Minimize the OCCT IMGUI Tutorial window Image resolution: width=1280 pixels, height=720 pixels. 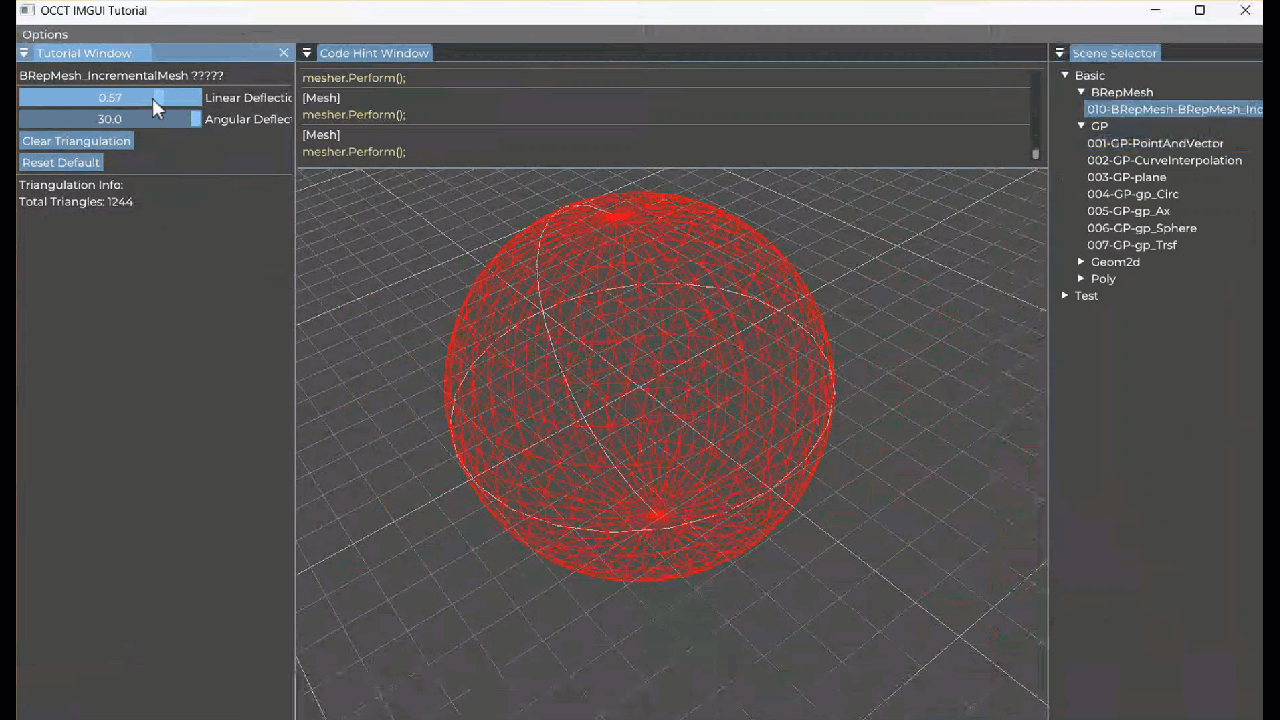click(x=1156, y=11)
